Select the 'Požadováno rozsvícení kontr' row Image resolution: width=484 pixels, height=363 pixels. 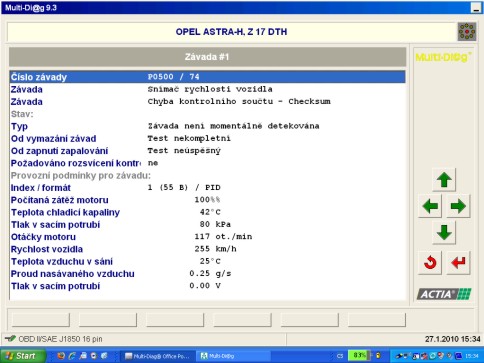tap(208, 163)
